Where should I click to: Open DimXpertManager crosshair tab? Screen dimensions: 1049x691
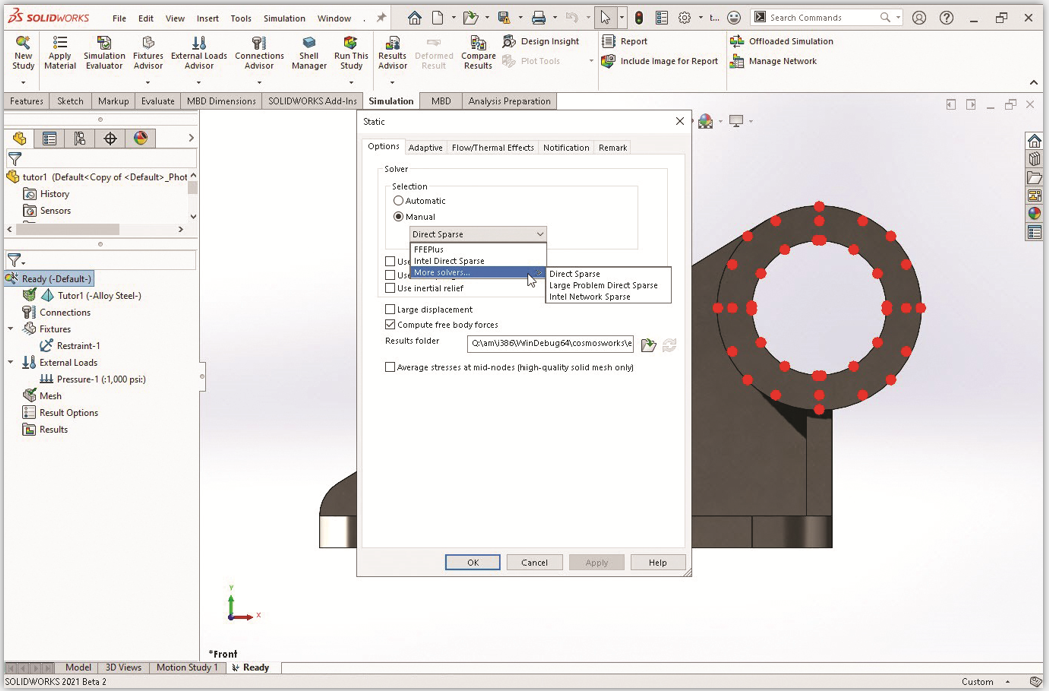pos(110,138)
